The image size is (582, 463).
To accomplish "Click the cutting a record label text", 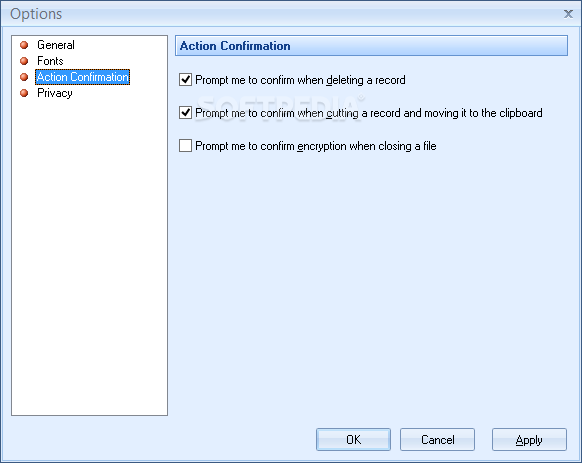I will coord(369,113).
